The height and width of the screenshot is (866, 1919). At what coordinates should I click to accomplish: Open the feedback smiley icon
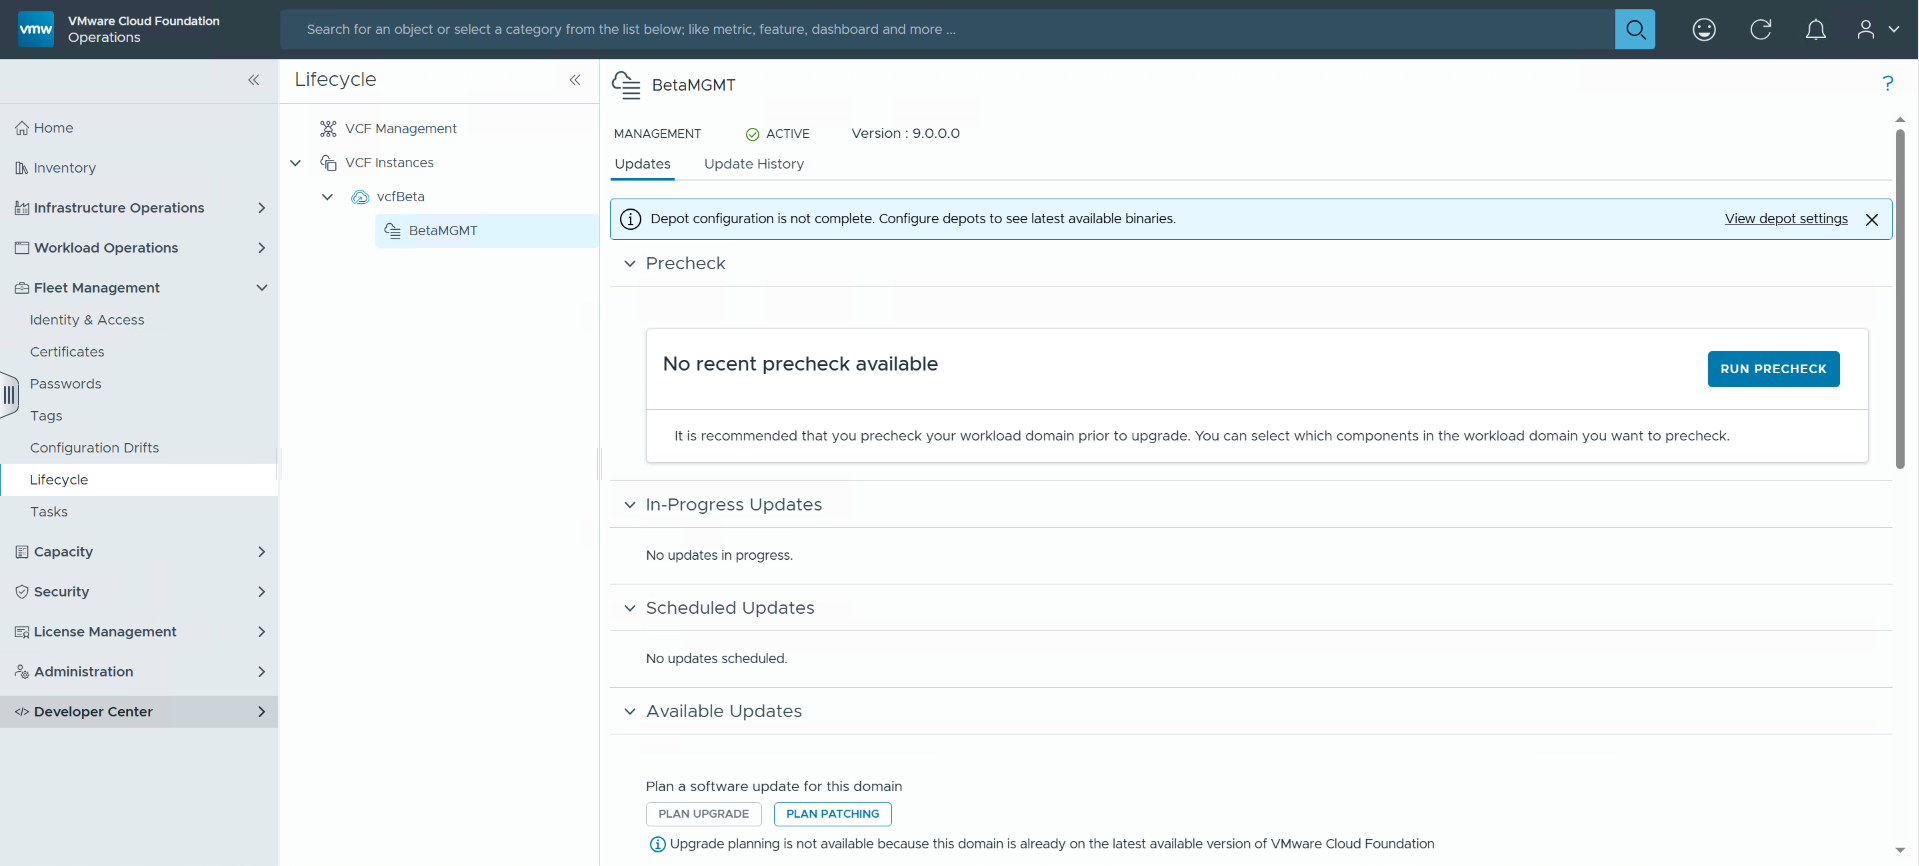pyautogui.click(x=1704, y=30)
